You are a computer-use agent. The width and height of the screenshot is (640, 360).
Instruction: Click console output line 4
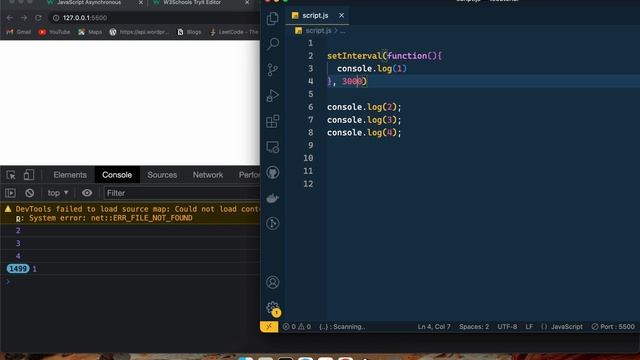tap(130, 256)
